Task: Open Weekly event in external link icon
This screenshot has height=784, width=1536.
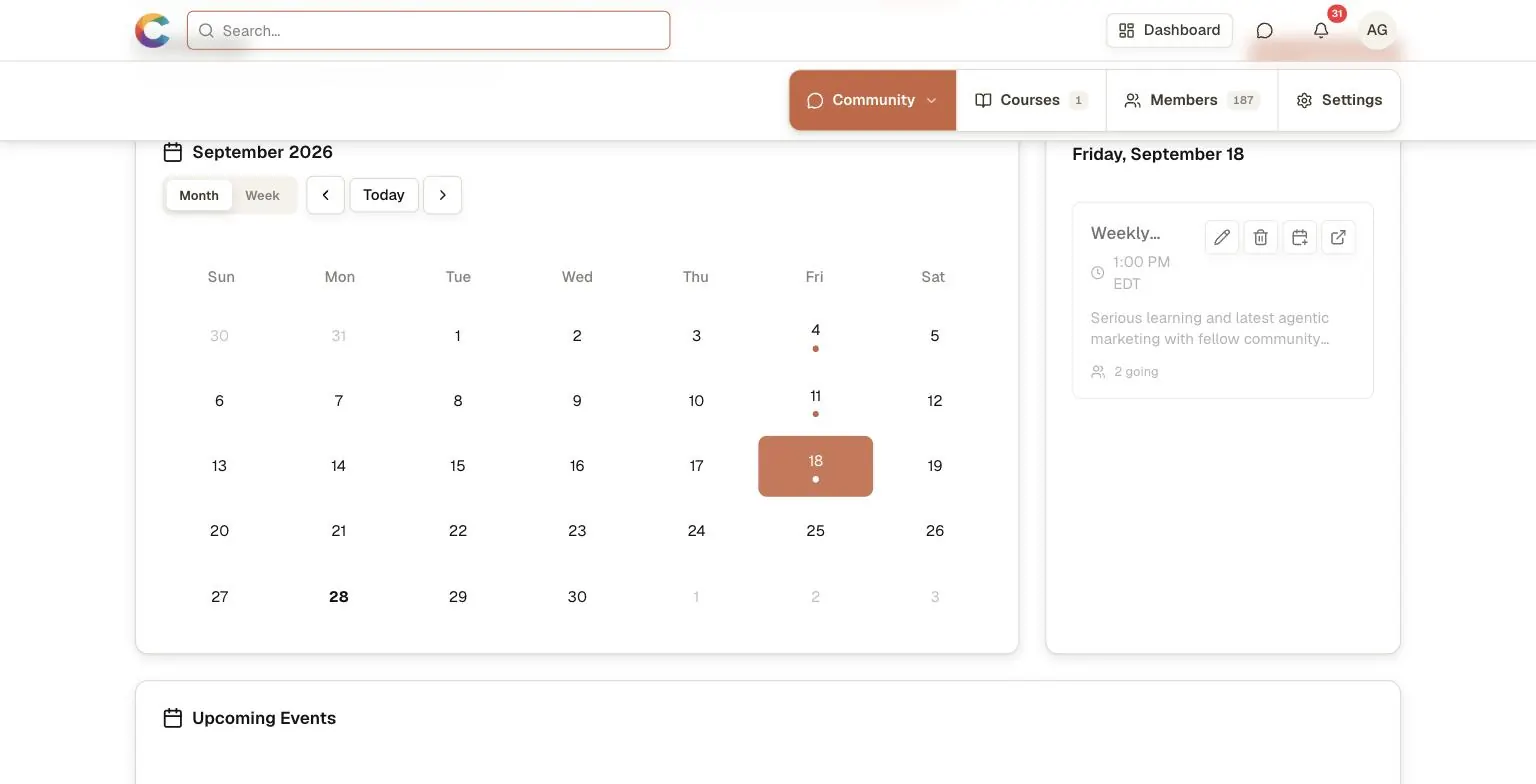Action: (1339, 237)
